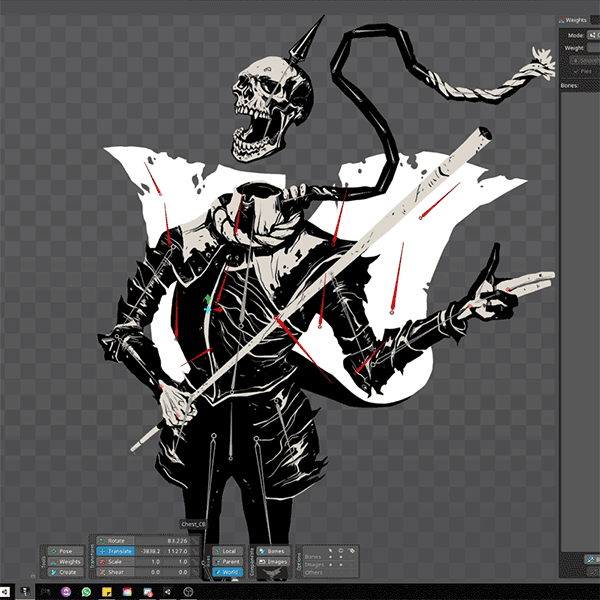Click the Windows Start button

click(5, 593)
